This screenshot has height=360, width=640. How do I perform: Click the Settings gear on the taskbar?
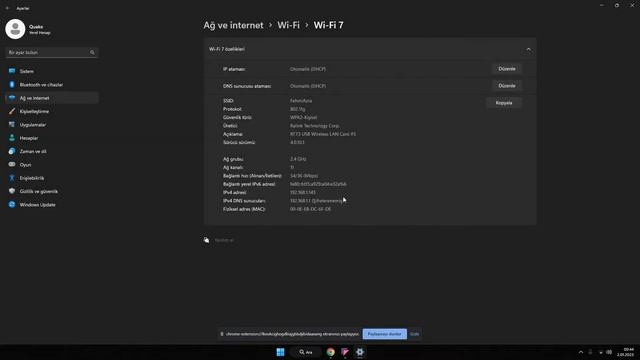360,352
